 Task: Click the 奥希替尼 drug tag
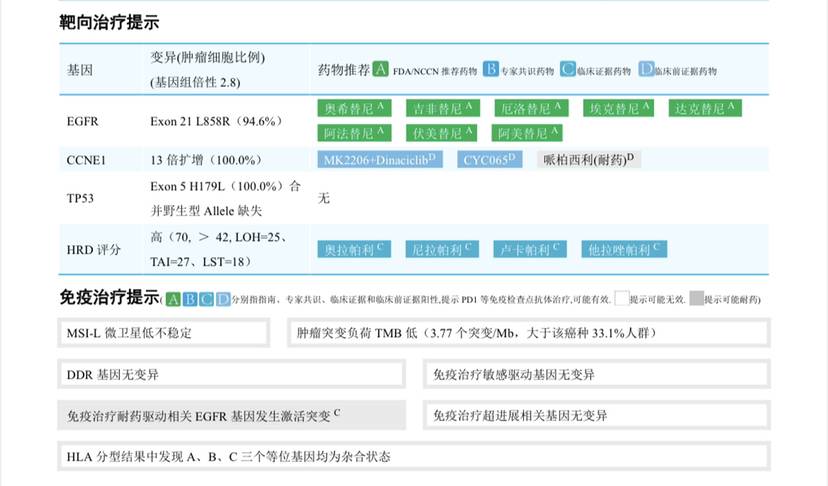click(355, 108)
